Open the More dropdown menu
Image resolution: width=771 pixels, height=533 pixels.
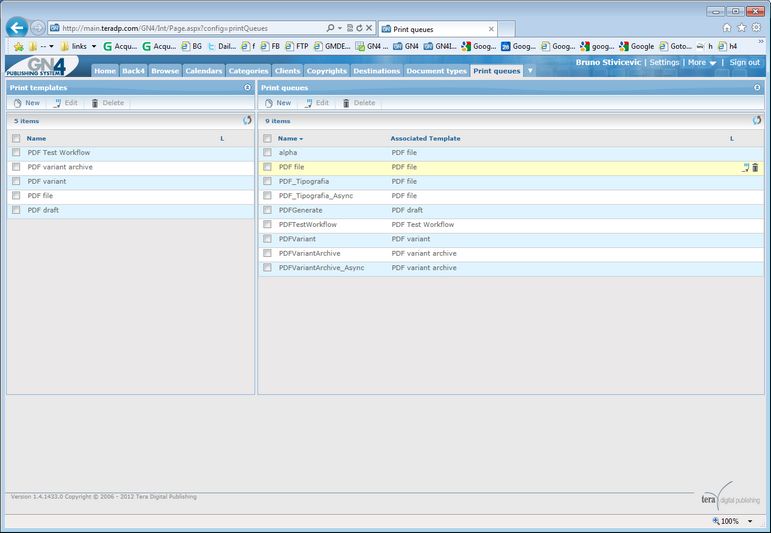(702, 62)
